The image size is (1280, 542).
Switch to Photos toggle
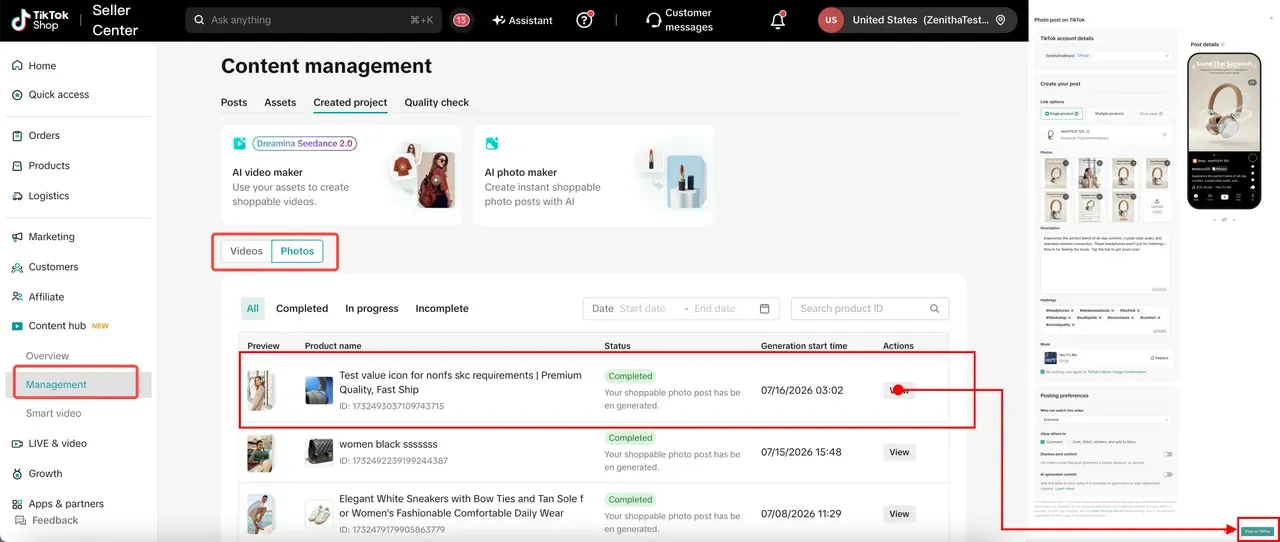tap(297, 251)
